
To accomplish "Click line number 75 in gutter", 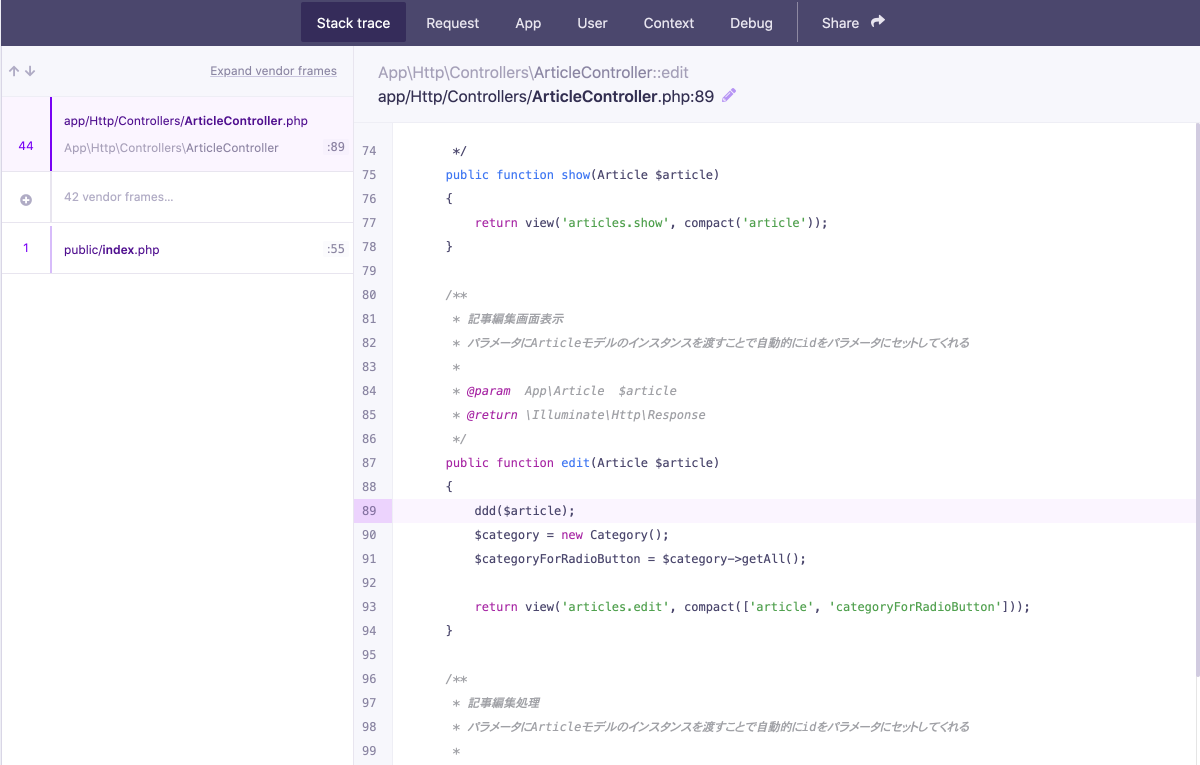I will (370, 175).
